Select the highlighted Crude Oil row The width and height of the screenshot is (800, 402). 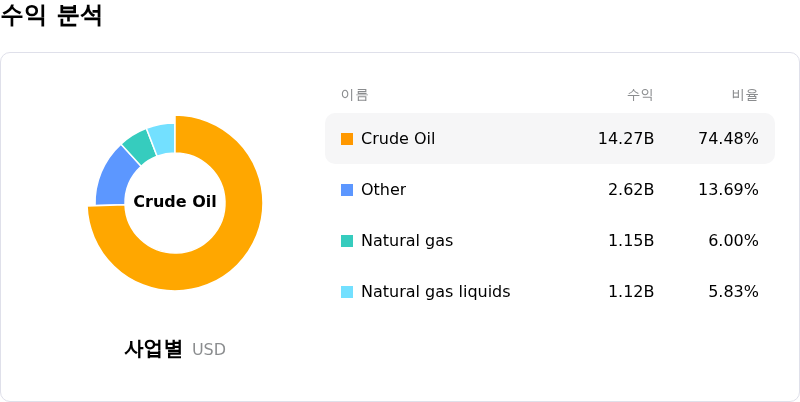pyautogui.click(x=550, y=139)
